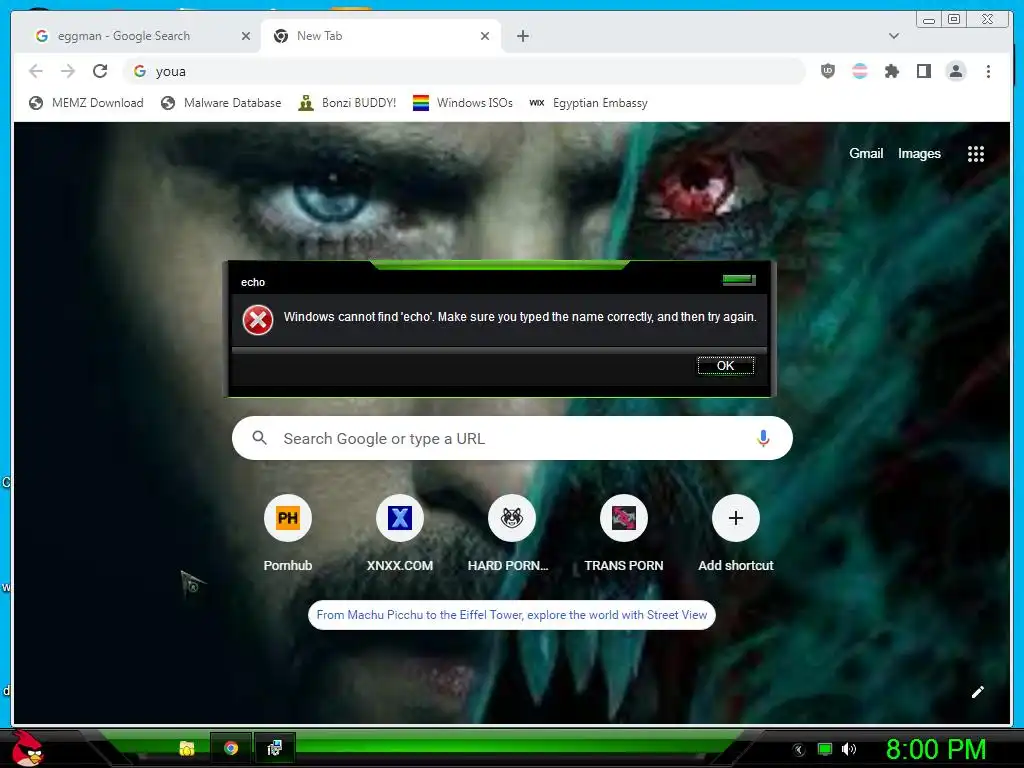Start voice search with microphone icon
This screenshot has height=768, width=1024.
click(x=763, y=438)
